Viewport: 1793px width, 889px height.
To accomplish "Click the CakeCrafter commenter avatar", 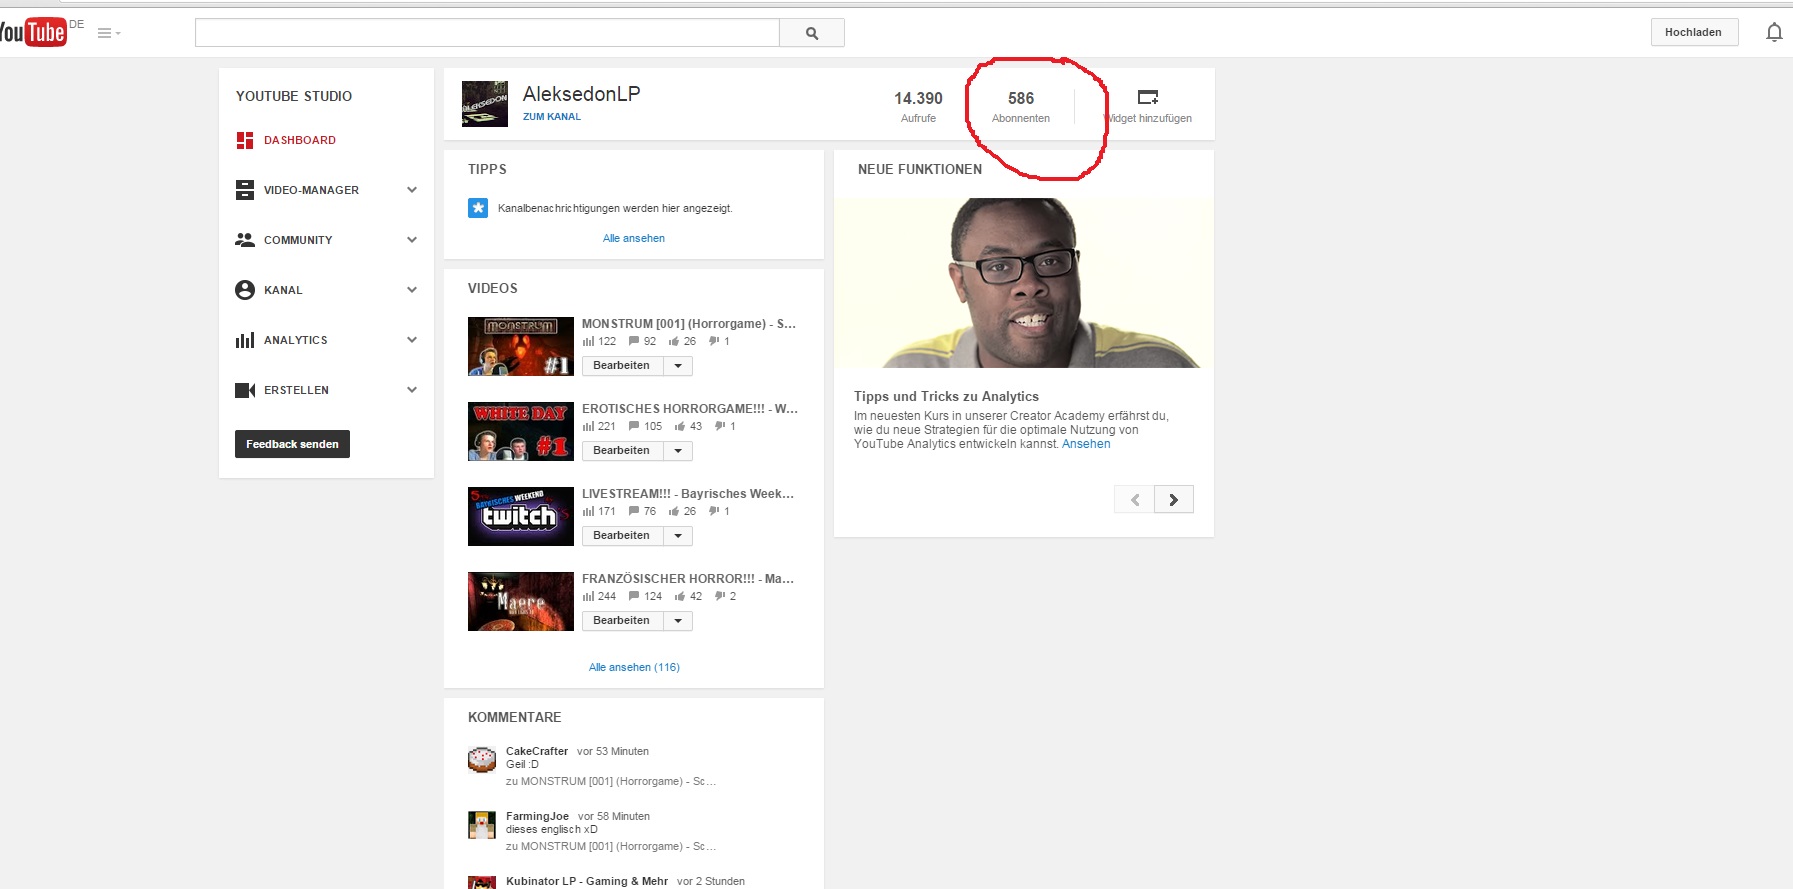I will click(x=482, y=760).
